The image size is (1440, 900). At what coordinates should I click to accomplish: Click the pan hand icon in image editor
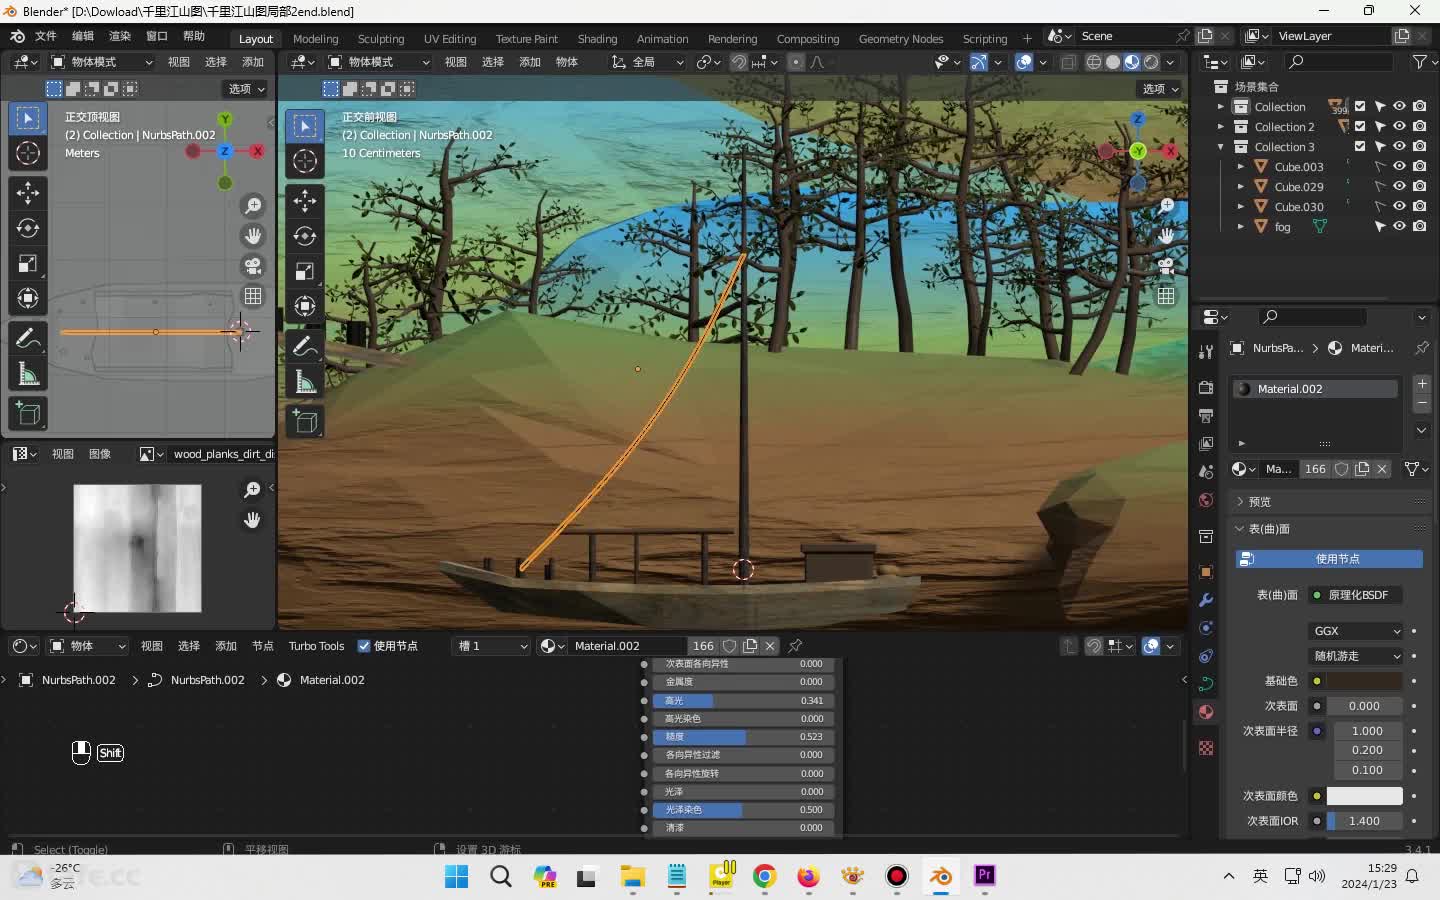[252, 520]
